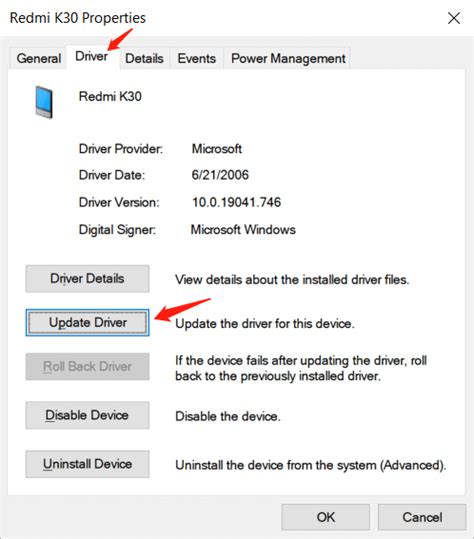The width and height of the screenshot is (474, 539).
Task: Click the Digital Signer label
Action: (117, 229)
